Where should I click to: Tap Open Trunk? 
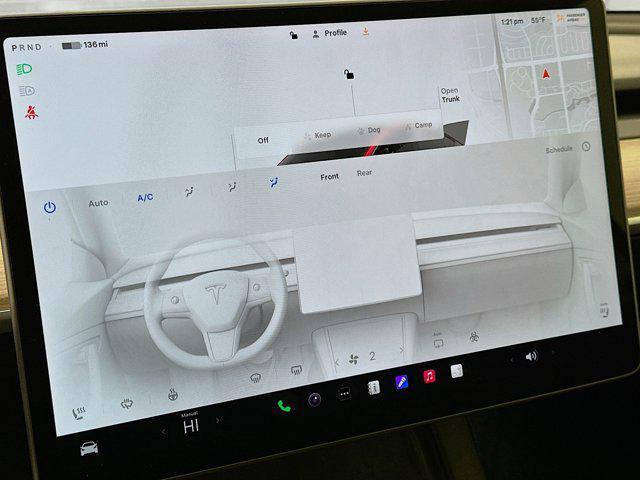[x=450, y=95]
